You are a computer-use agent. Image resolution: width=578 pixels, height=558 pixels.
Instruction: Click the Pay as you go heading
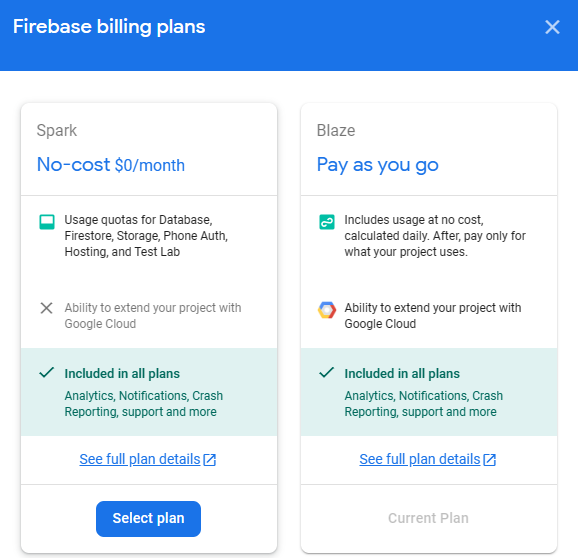click(x=377, y=165)
